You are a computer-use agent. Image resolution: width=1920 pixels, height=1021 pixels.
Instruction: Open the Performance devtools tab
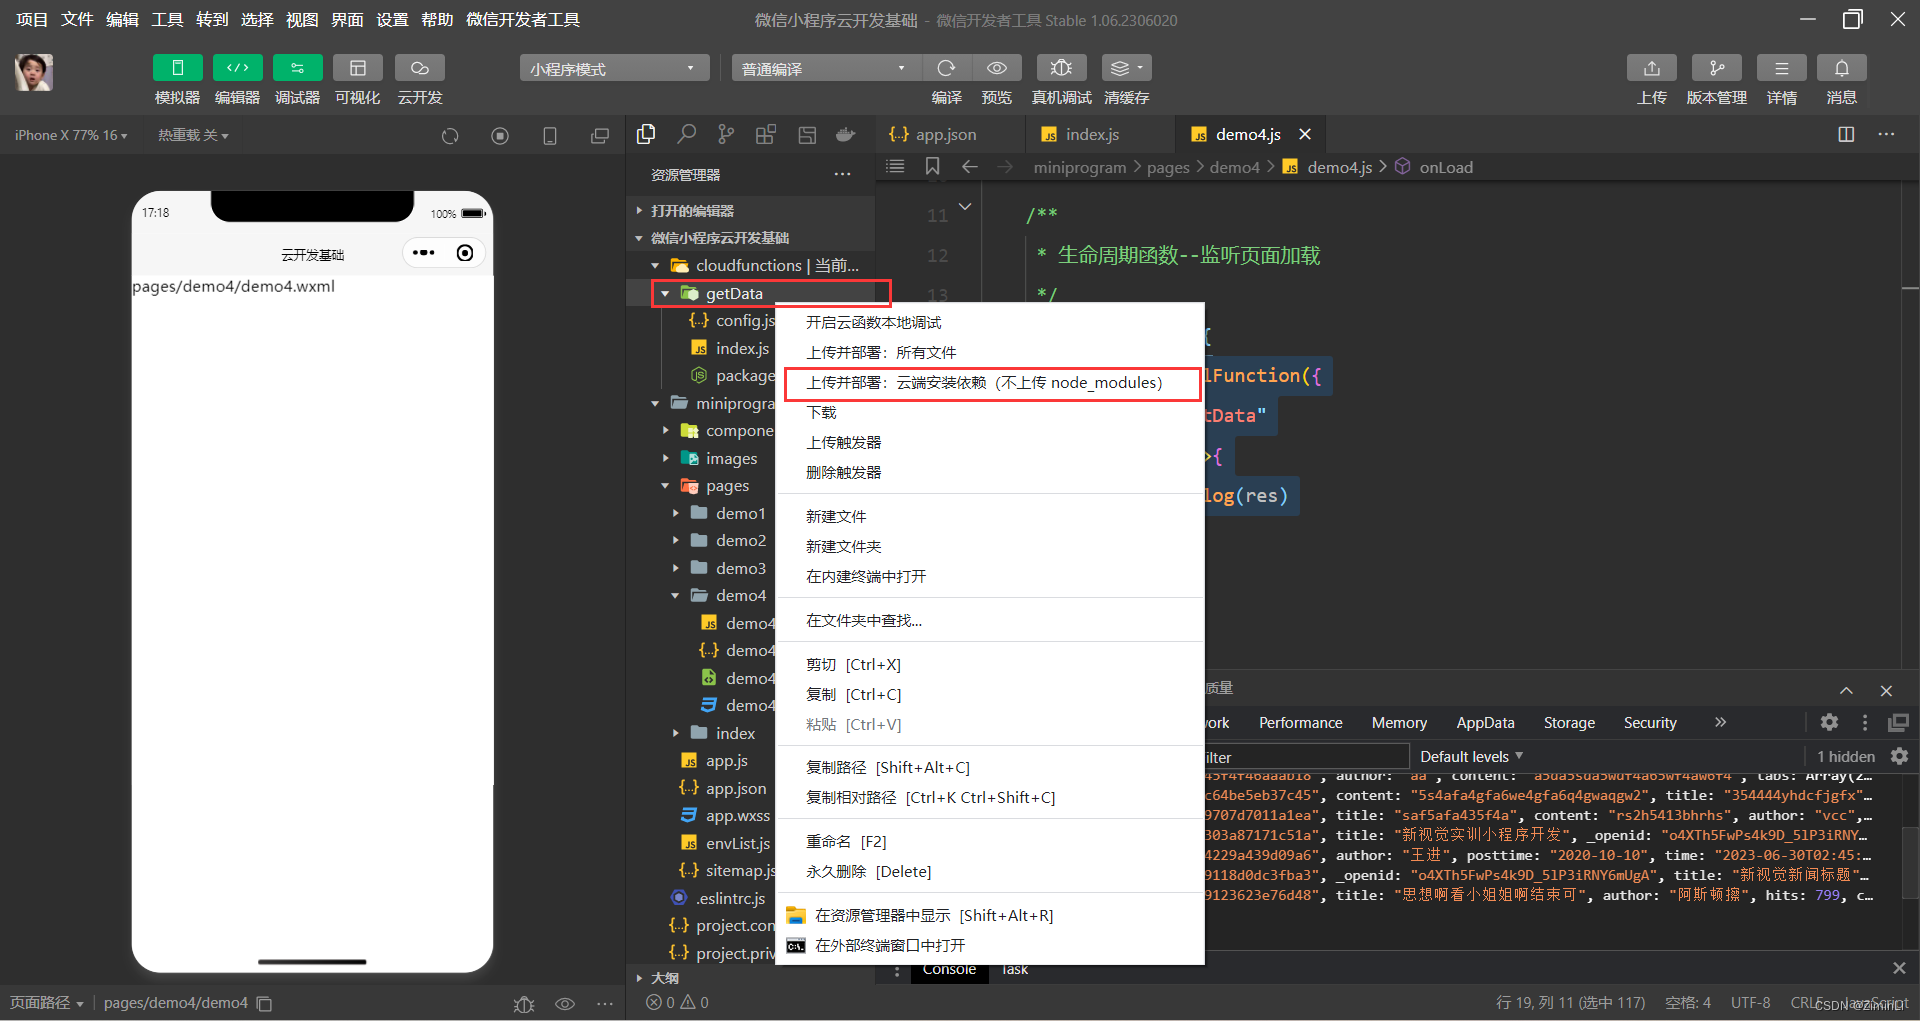point(1300,722)
